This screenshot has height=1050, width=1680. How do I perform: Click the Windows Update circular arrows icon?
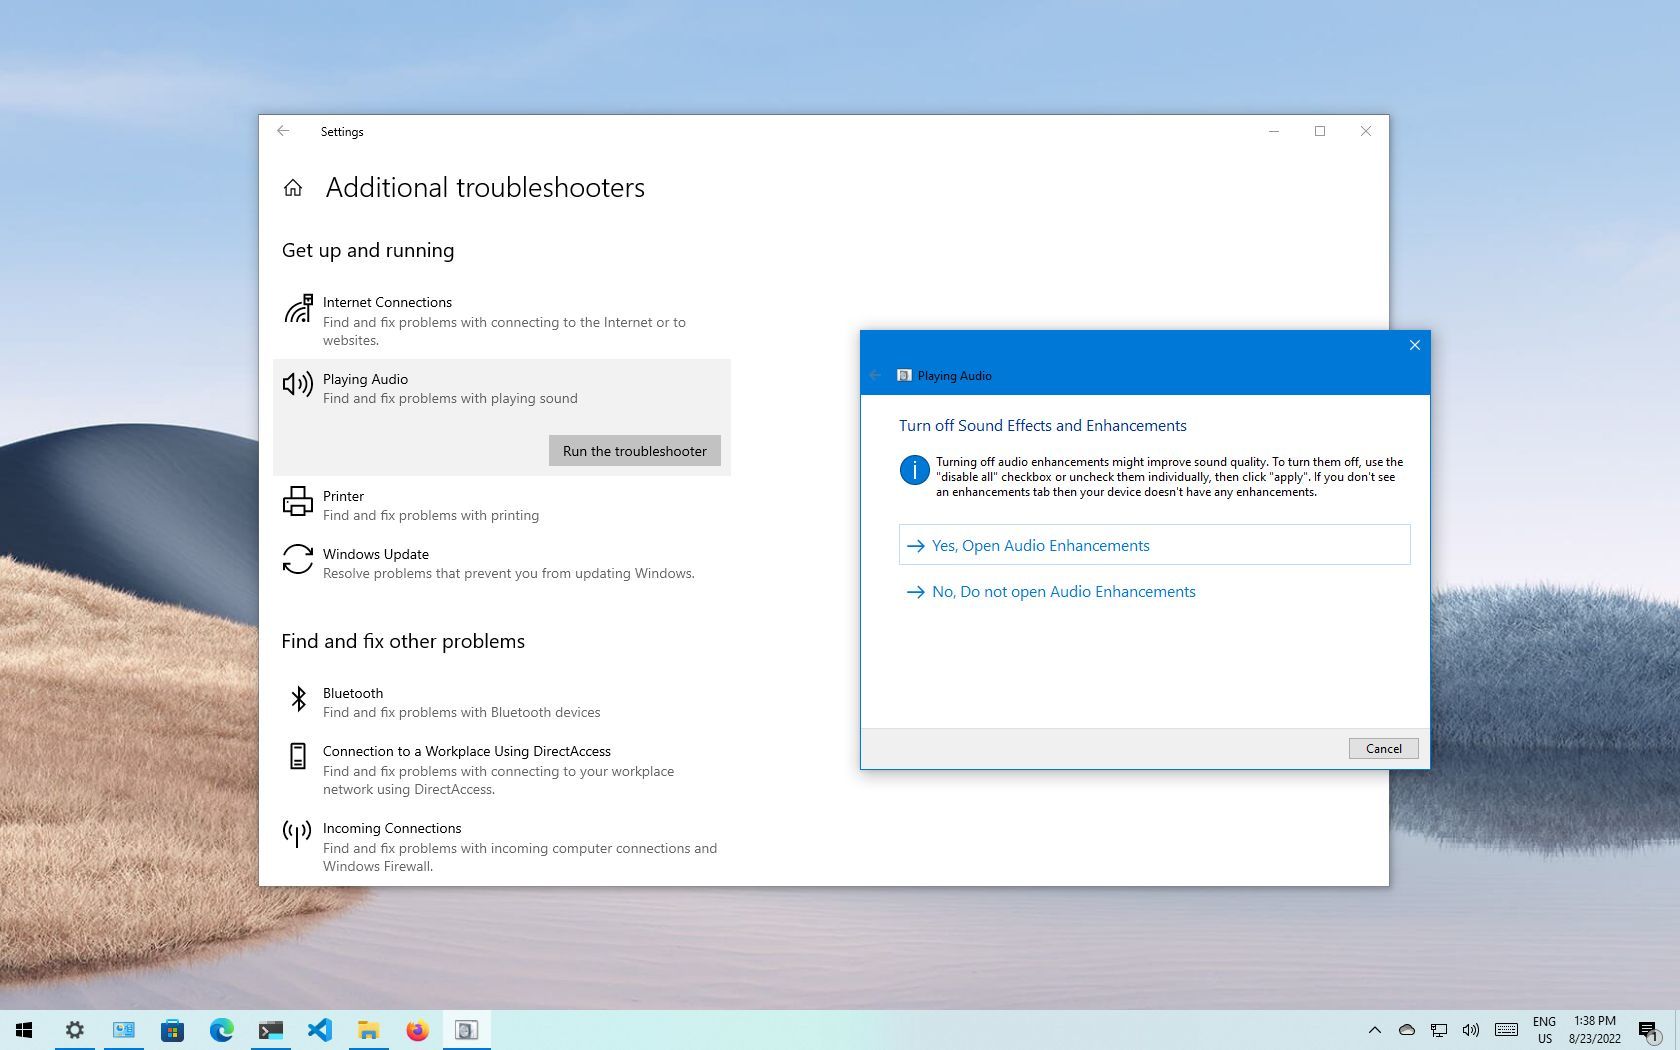(x=298, y=560)
